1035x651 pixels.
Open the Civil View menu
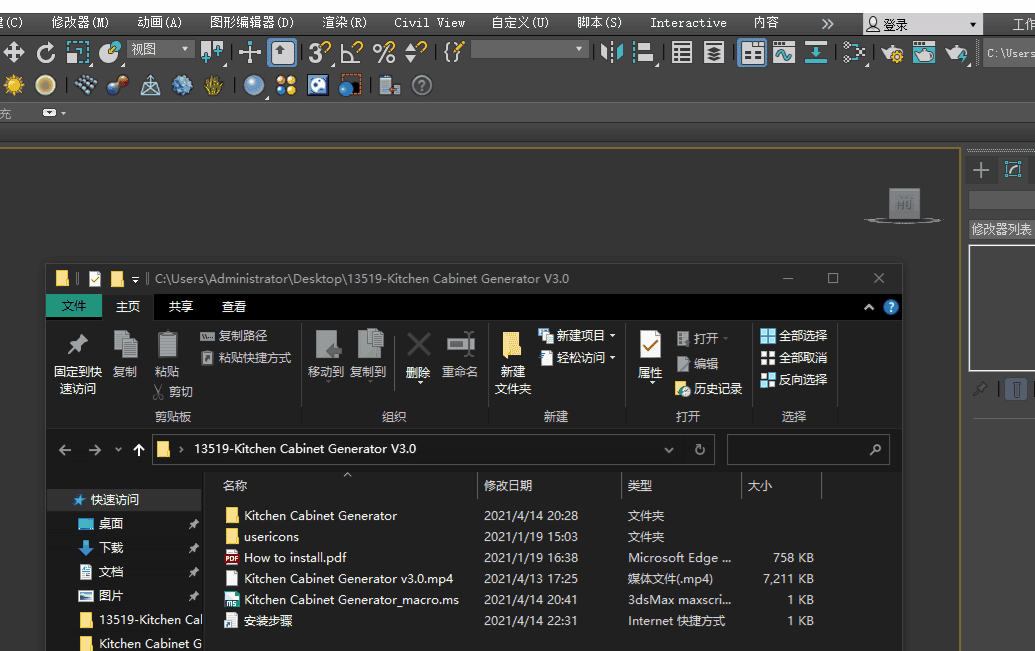(x=430, y=22)
